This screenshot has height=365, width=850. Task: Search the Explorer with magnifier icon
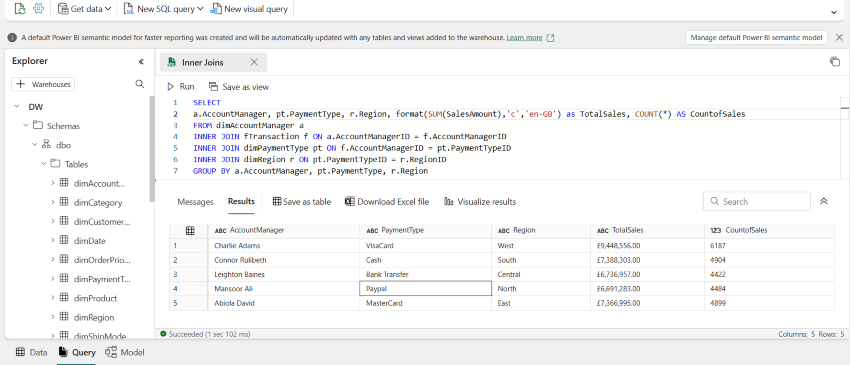click(139, 84)
